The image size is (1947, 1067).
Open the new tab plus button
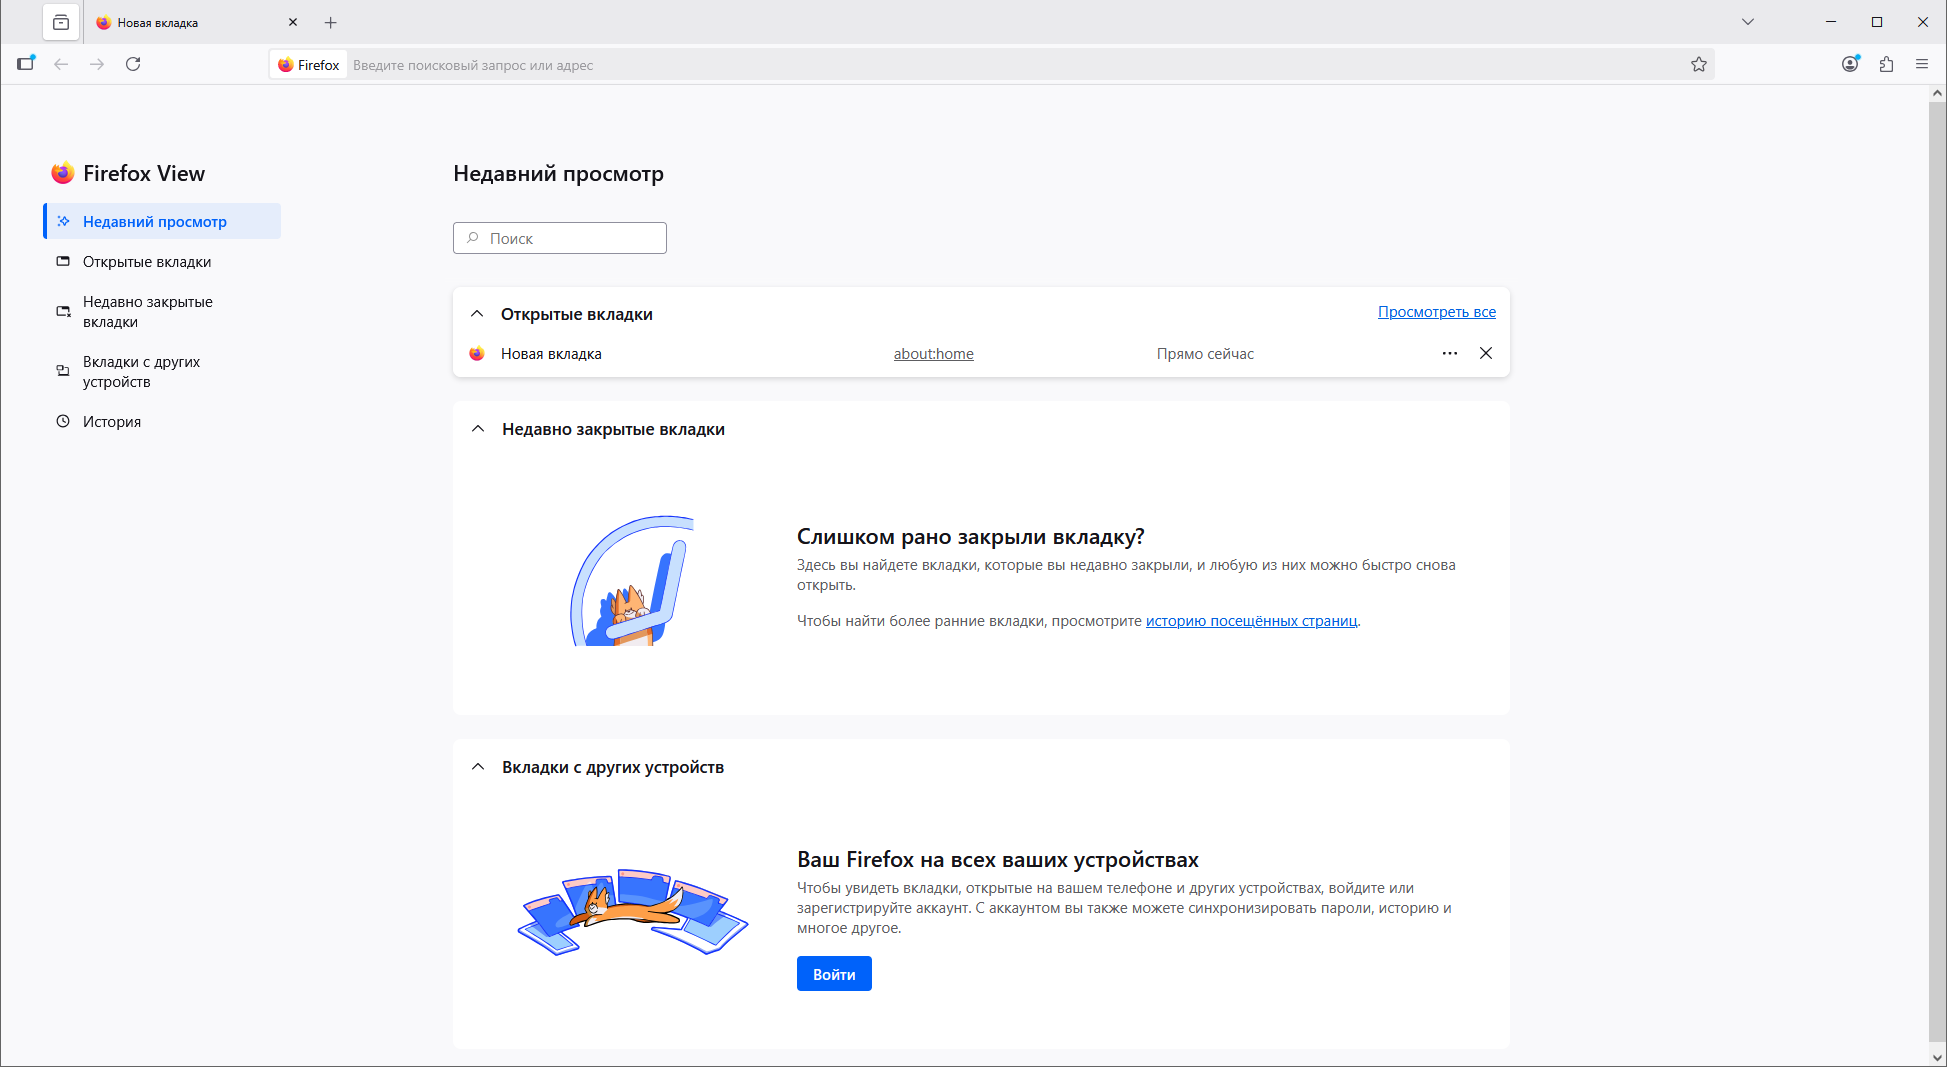(x=331, y=22)
